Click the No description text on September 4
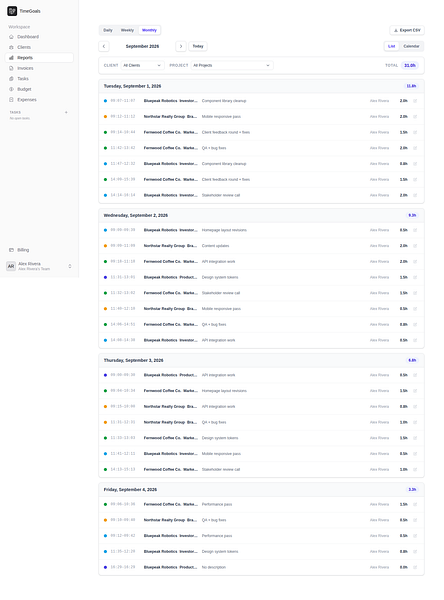444x600 pixels. coord(214,567)
